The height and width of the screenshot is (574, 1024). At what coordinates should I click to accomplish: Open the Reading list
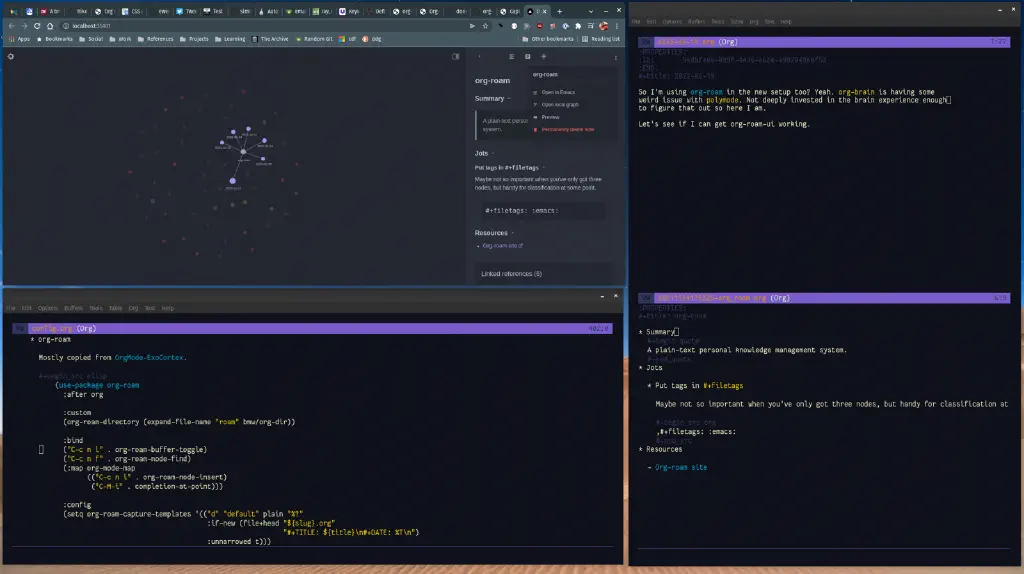click(601, 39)
